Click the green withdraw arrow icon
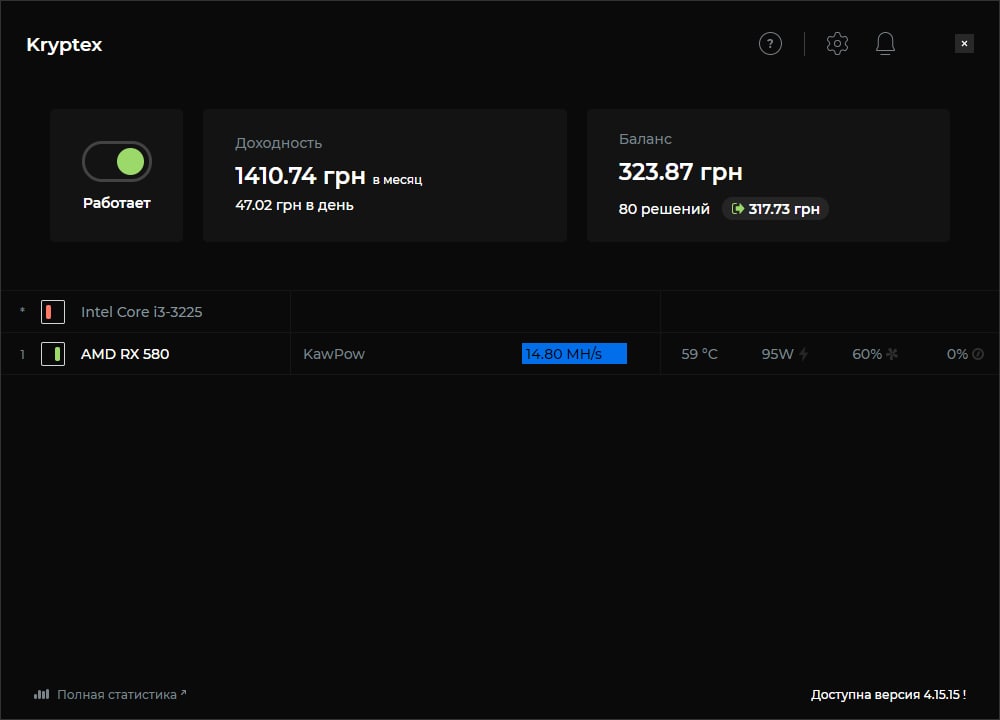 pyautogui.click(x=738, y=209)
